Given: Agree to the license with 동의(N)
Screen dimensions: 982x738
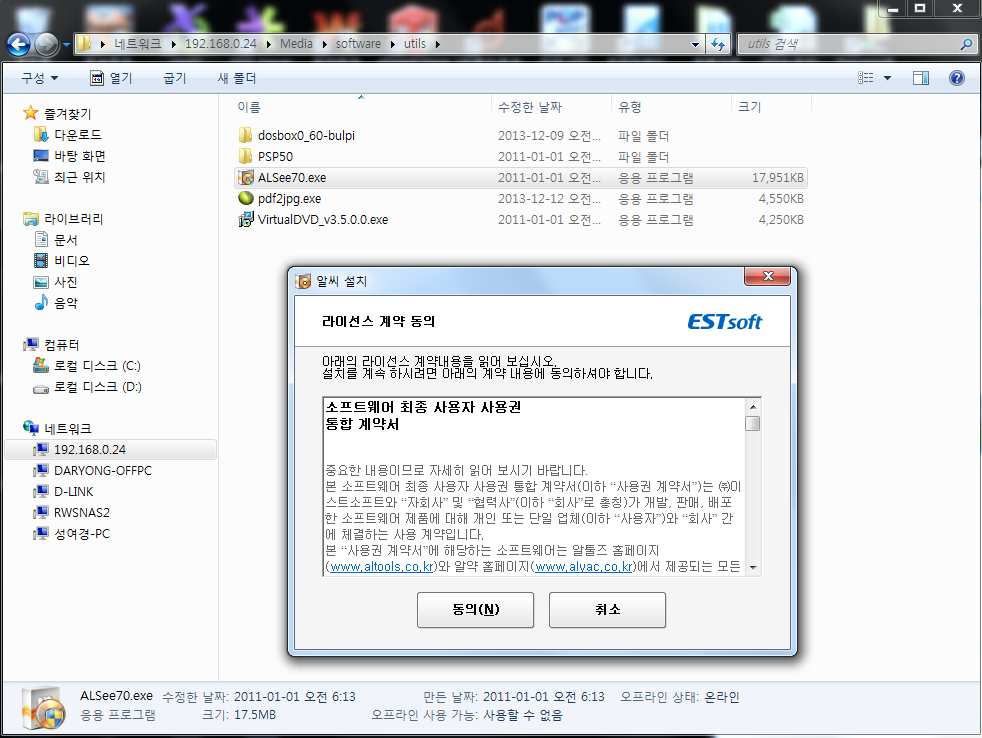Looking at the screenshot, I should point(475,610).
